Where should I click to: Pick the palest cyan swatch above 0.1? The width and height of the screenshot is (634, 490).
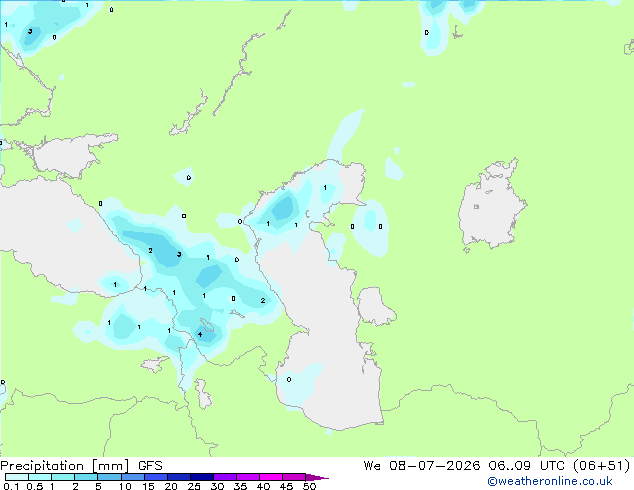[17, 477]
